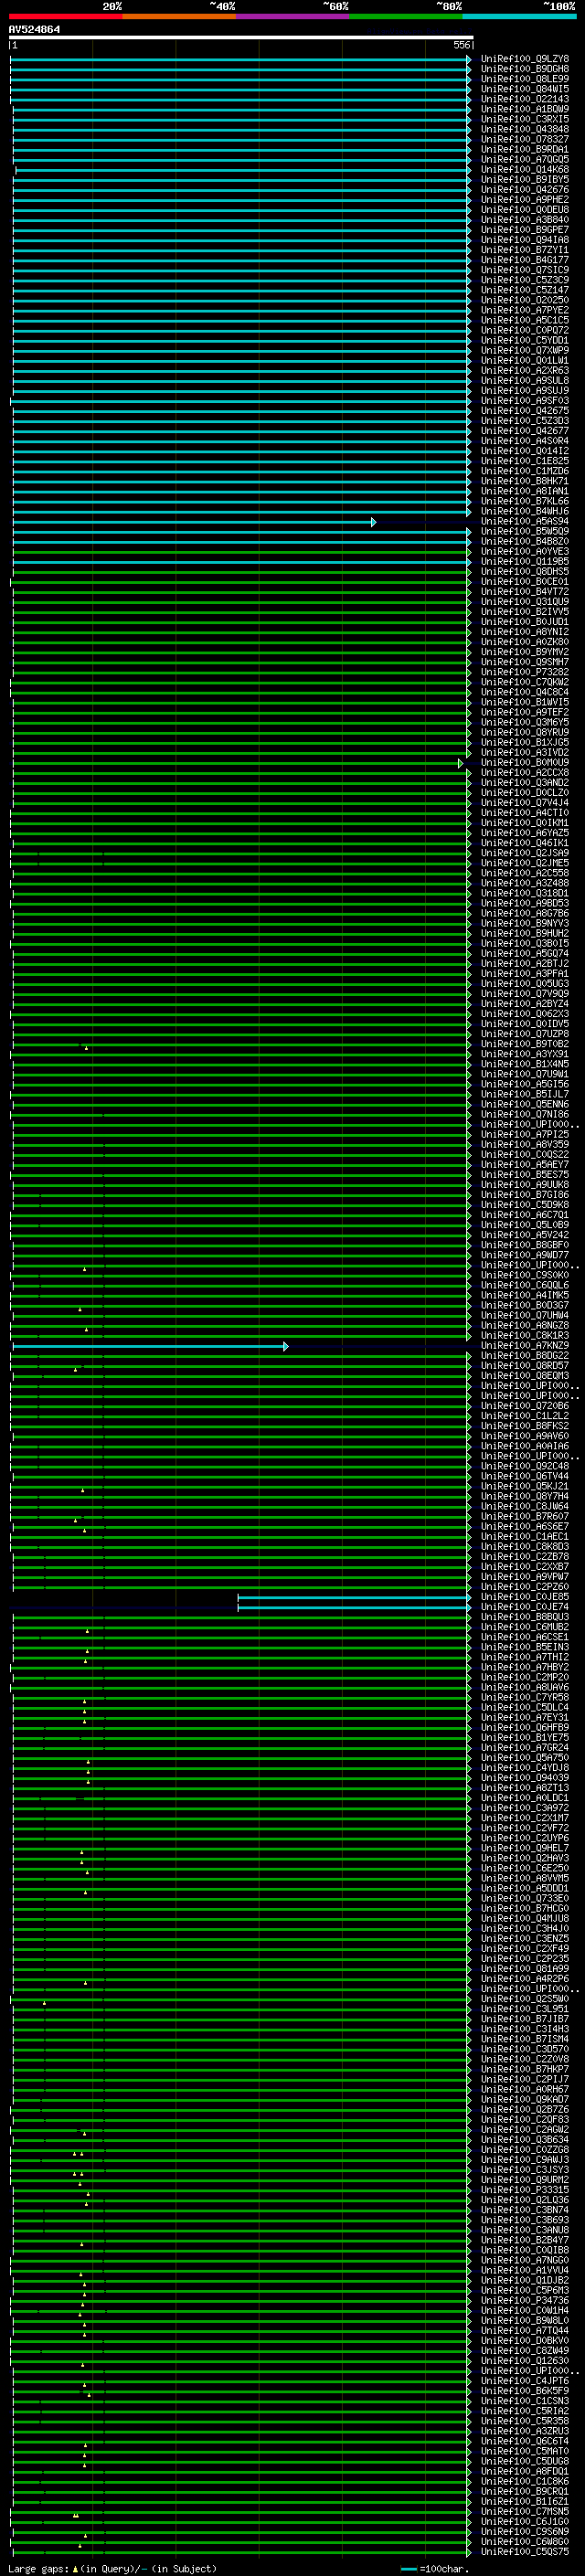Screen dimensions: 585x2576
Task: Click the cyan =100char scale bar
Action: pyautogui.click(x=408, y=2569)
